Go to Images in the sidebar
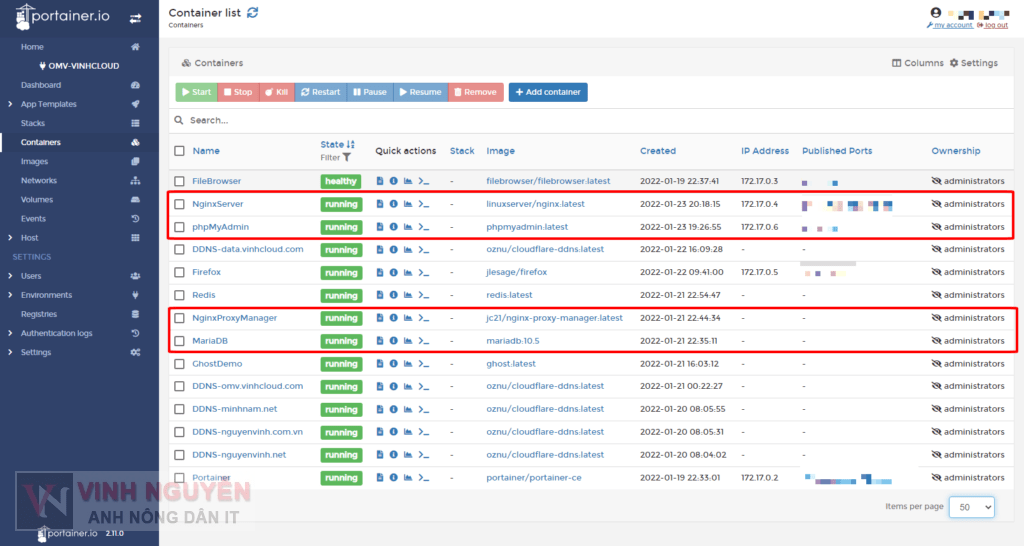The image size is (1024, 546). (34, 161)
